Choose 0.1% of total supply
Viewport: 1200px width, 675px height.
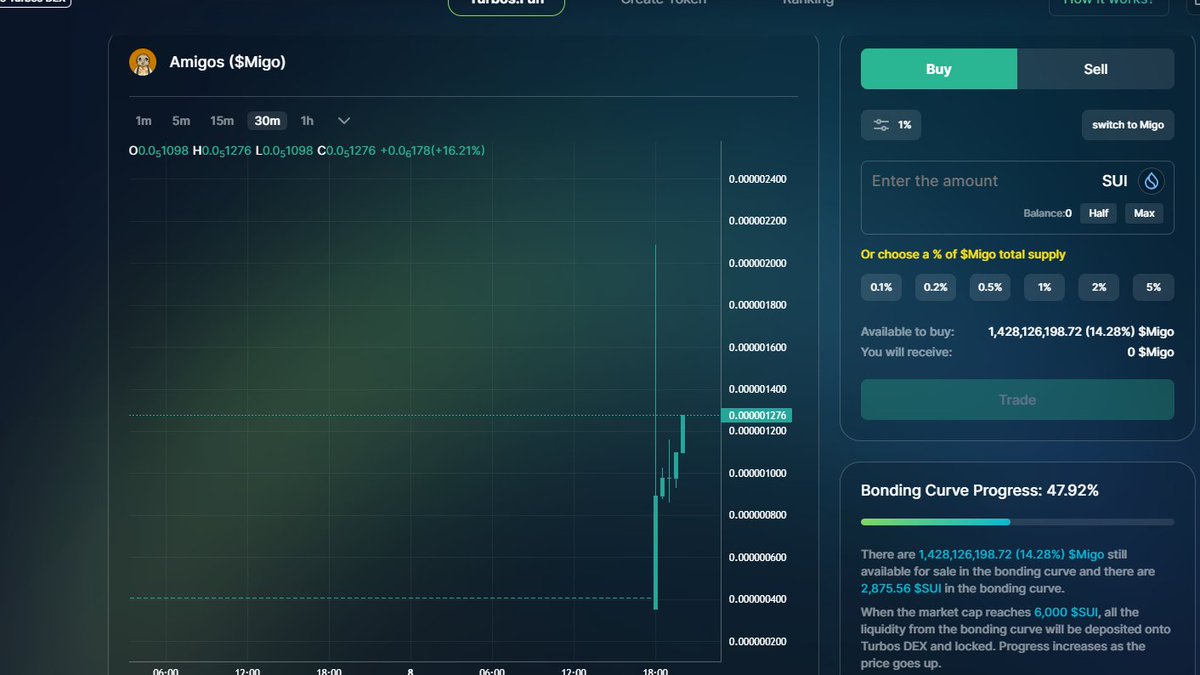(x=881, y=287)
